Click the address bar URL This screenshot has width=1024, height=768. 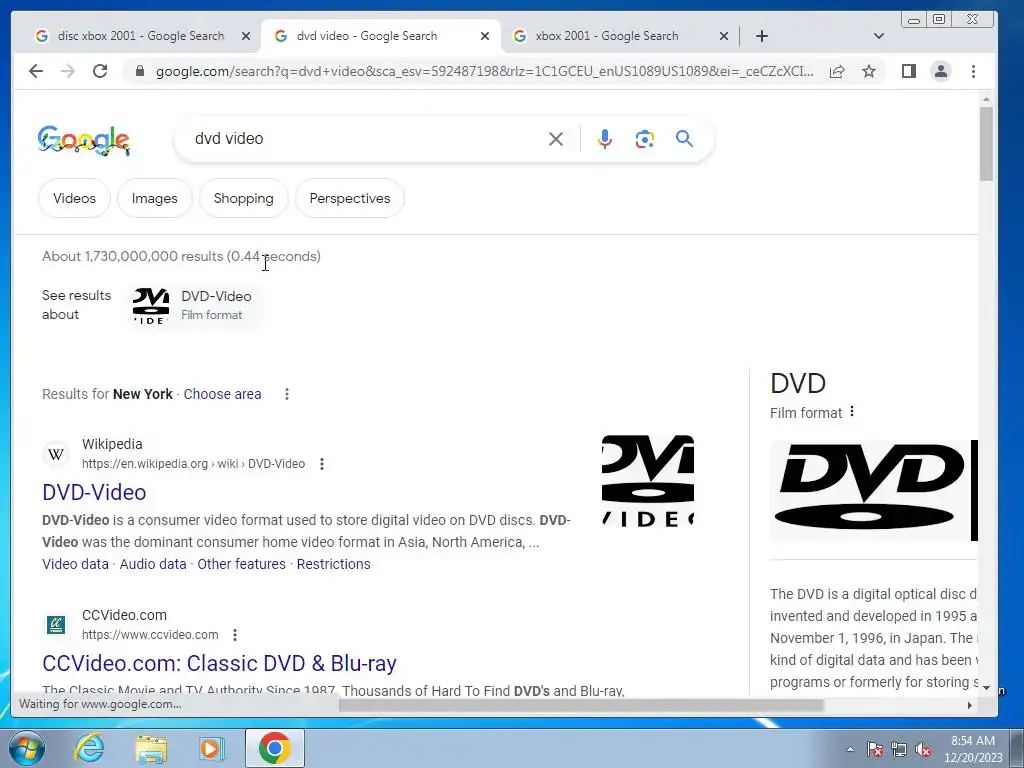485,71
